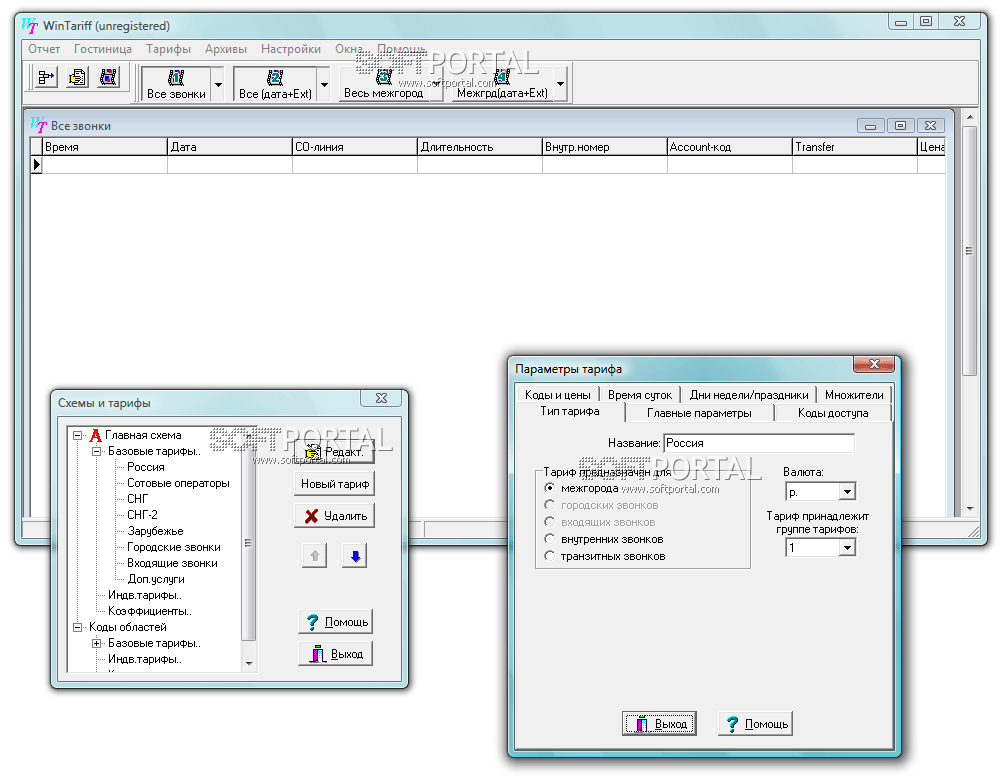Click Помощь in Параметры тарифа dialog

[x=756, y=724]
